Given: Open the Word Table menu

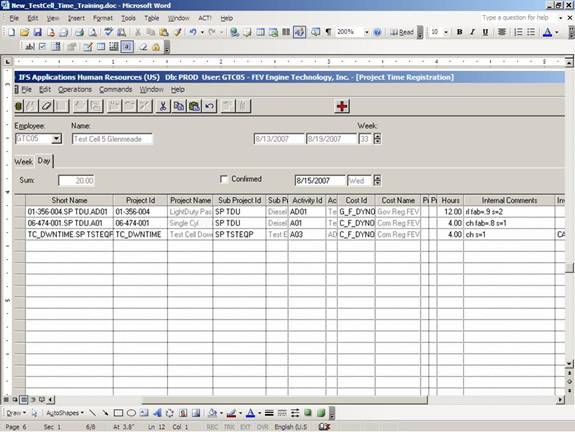Looking at the screenshot, I should 151,18.
